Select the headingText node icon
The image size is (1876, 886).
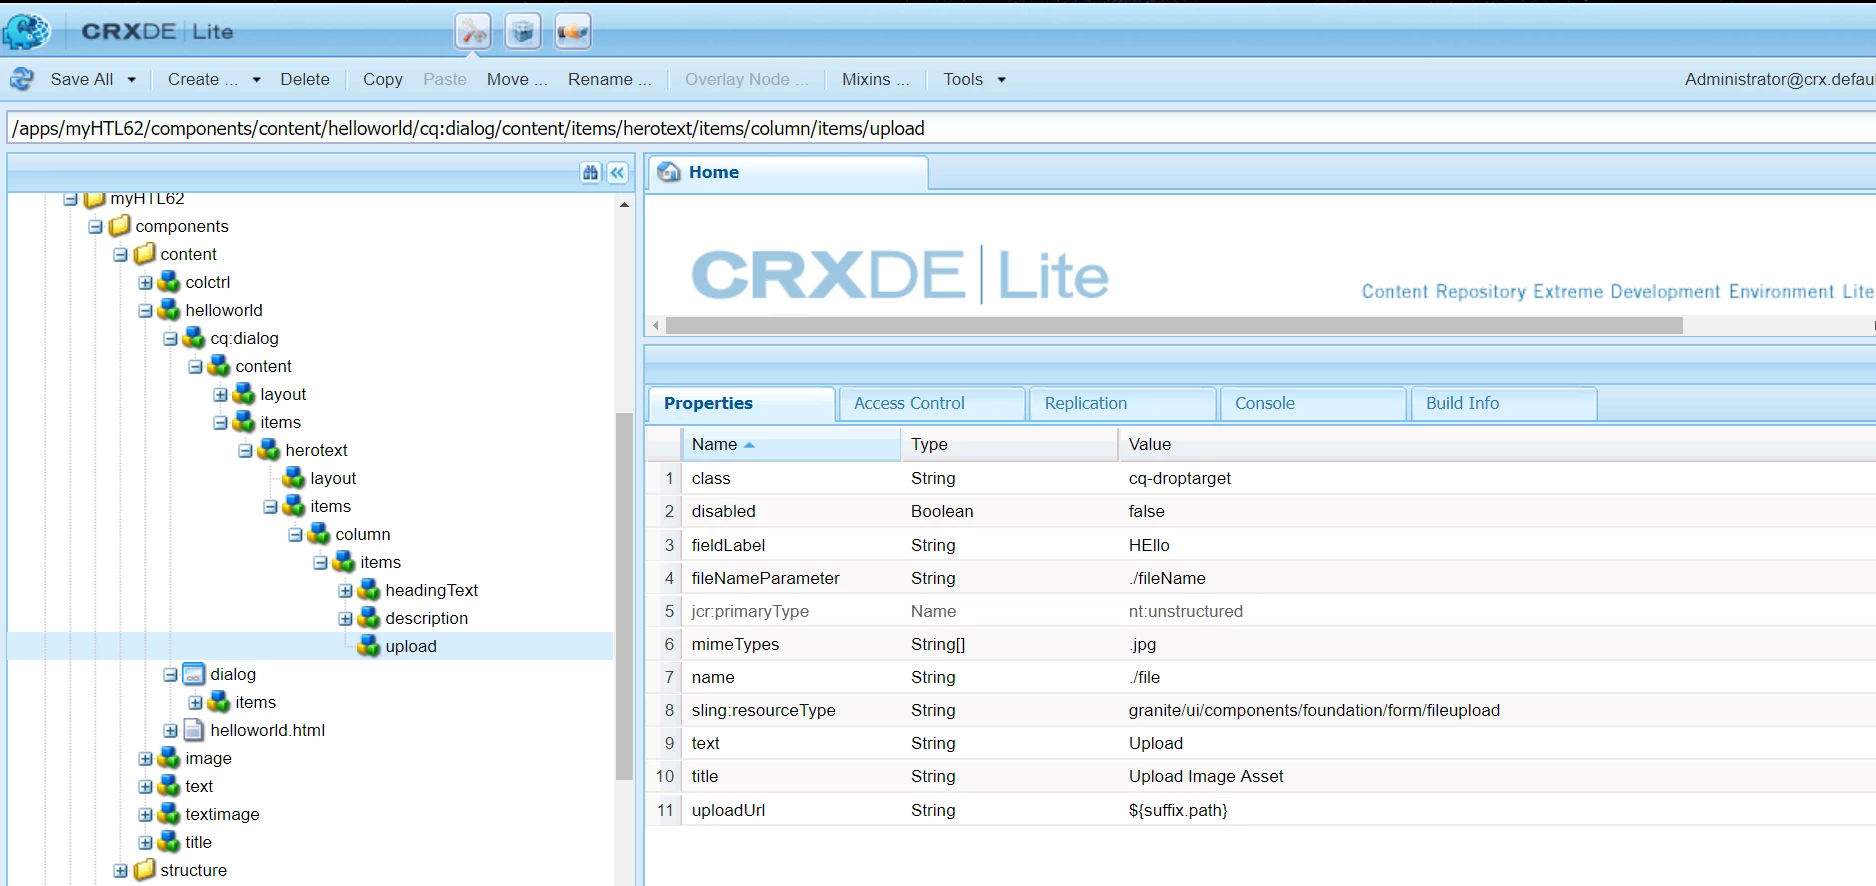370,590
